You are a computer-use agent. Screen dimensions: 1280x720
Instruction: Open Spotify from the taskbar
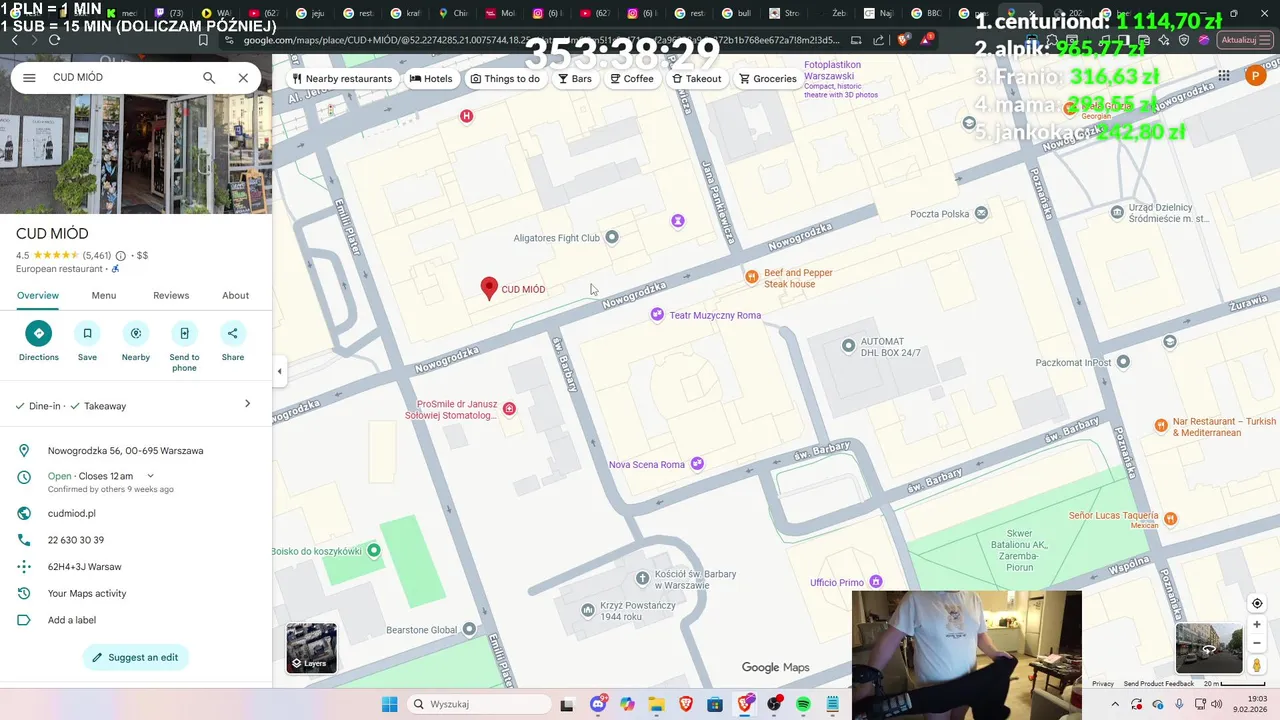(803, 704)
